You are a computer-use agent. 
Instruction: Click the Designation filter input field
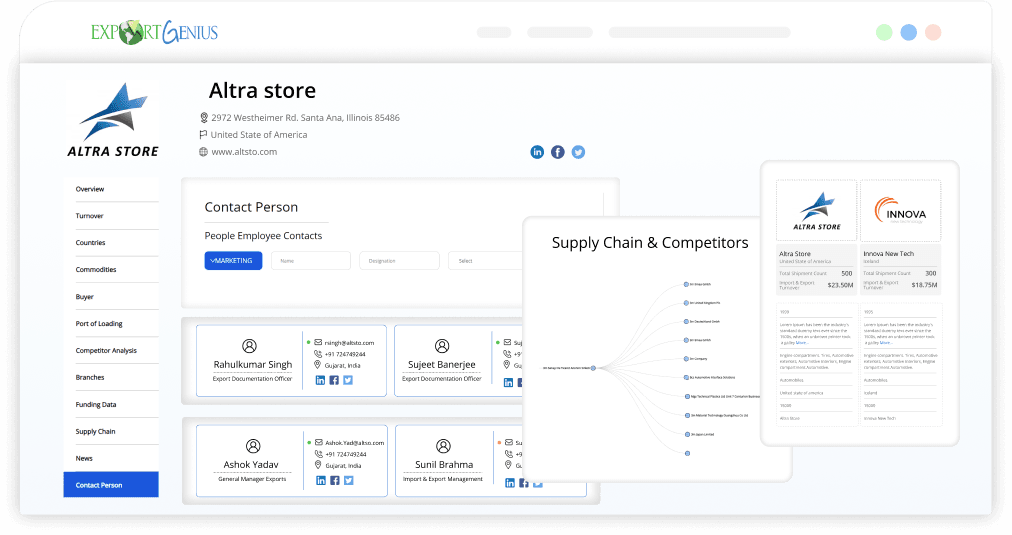click(x=400, y=261)
